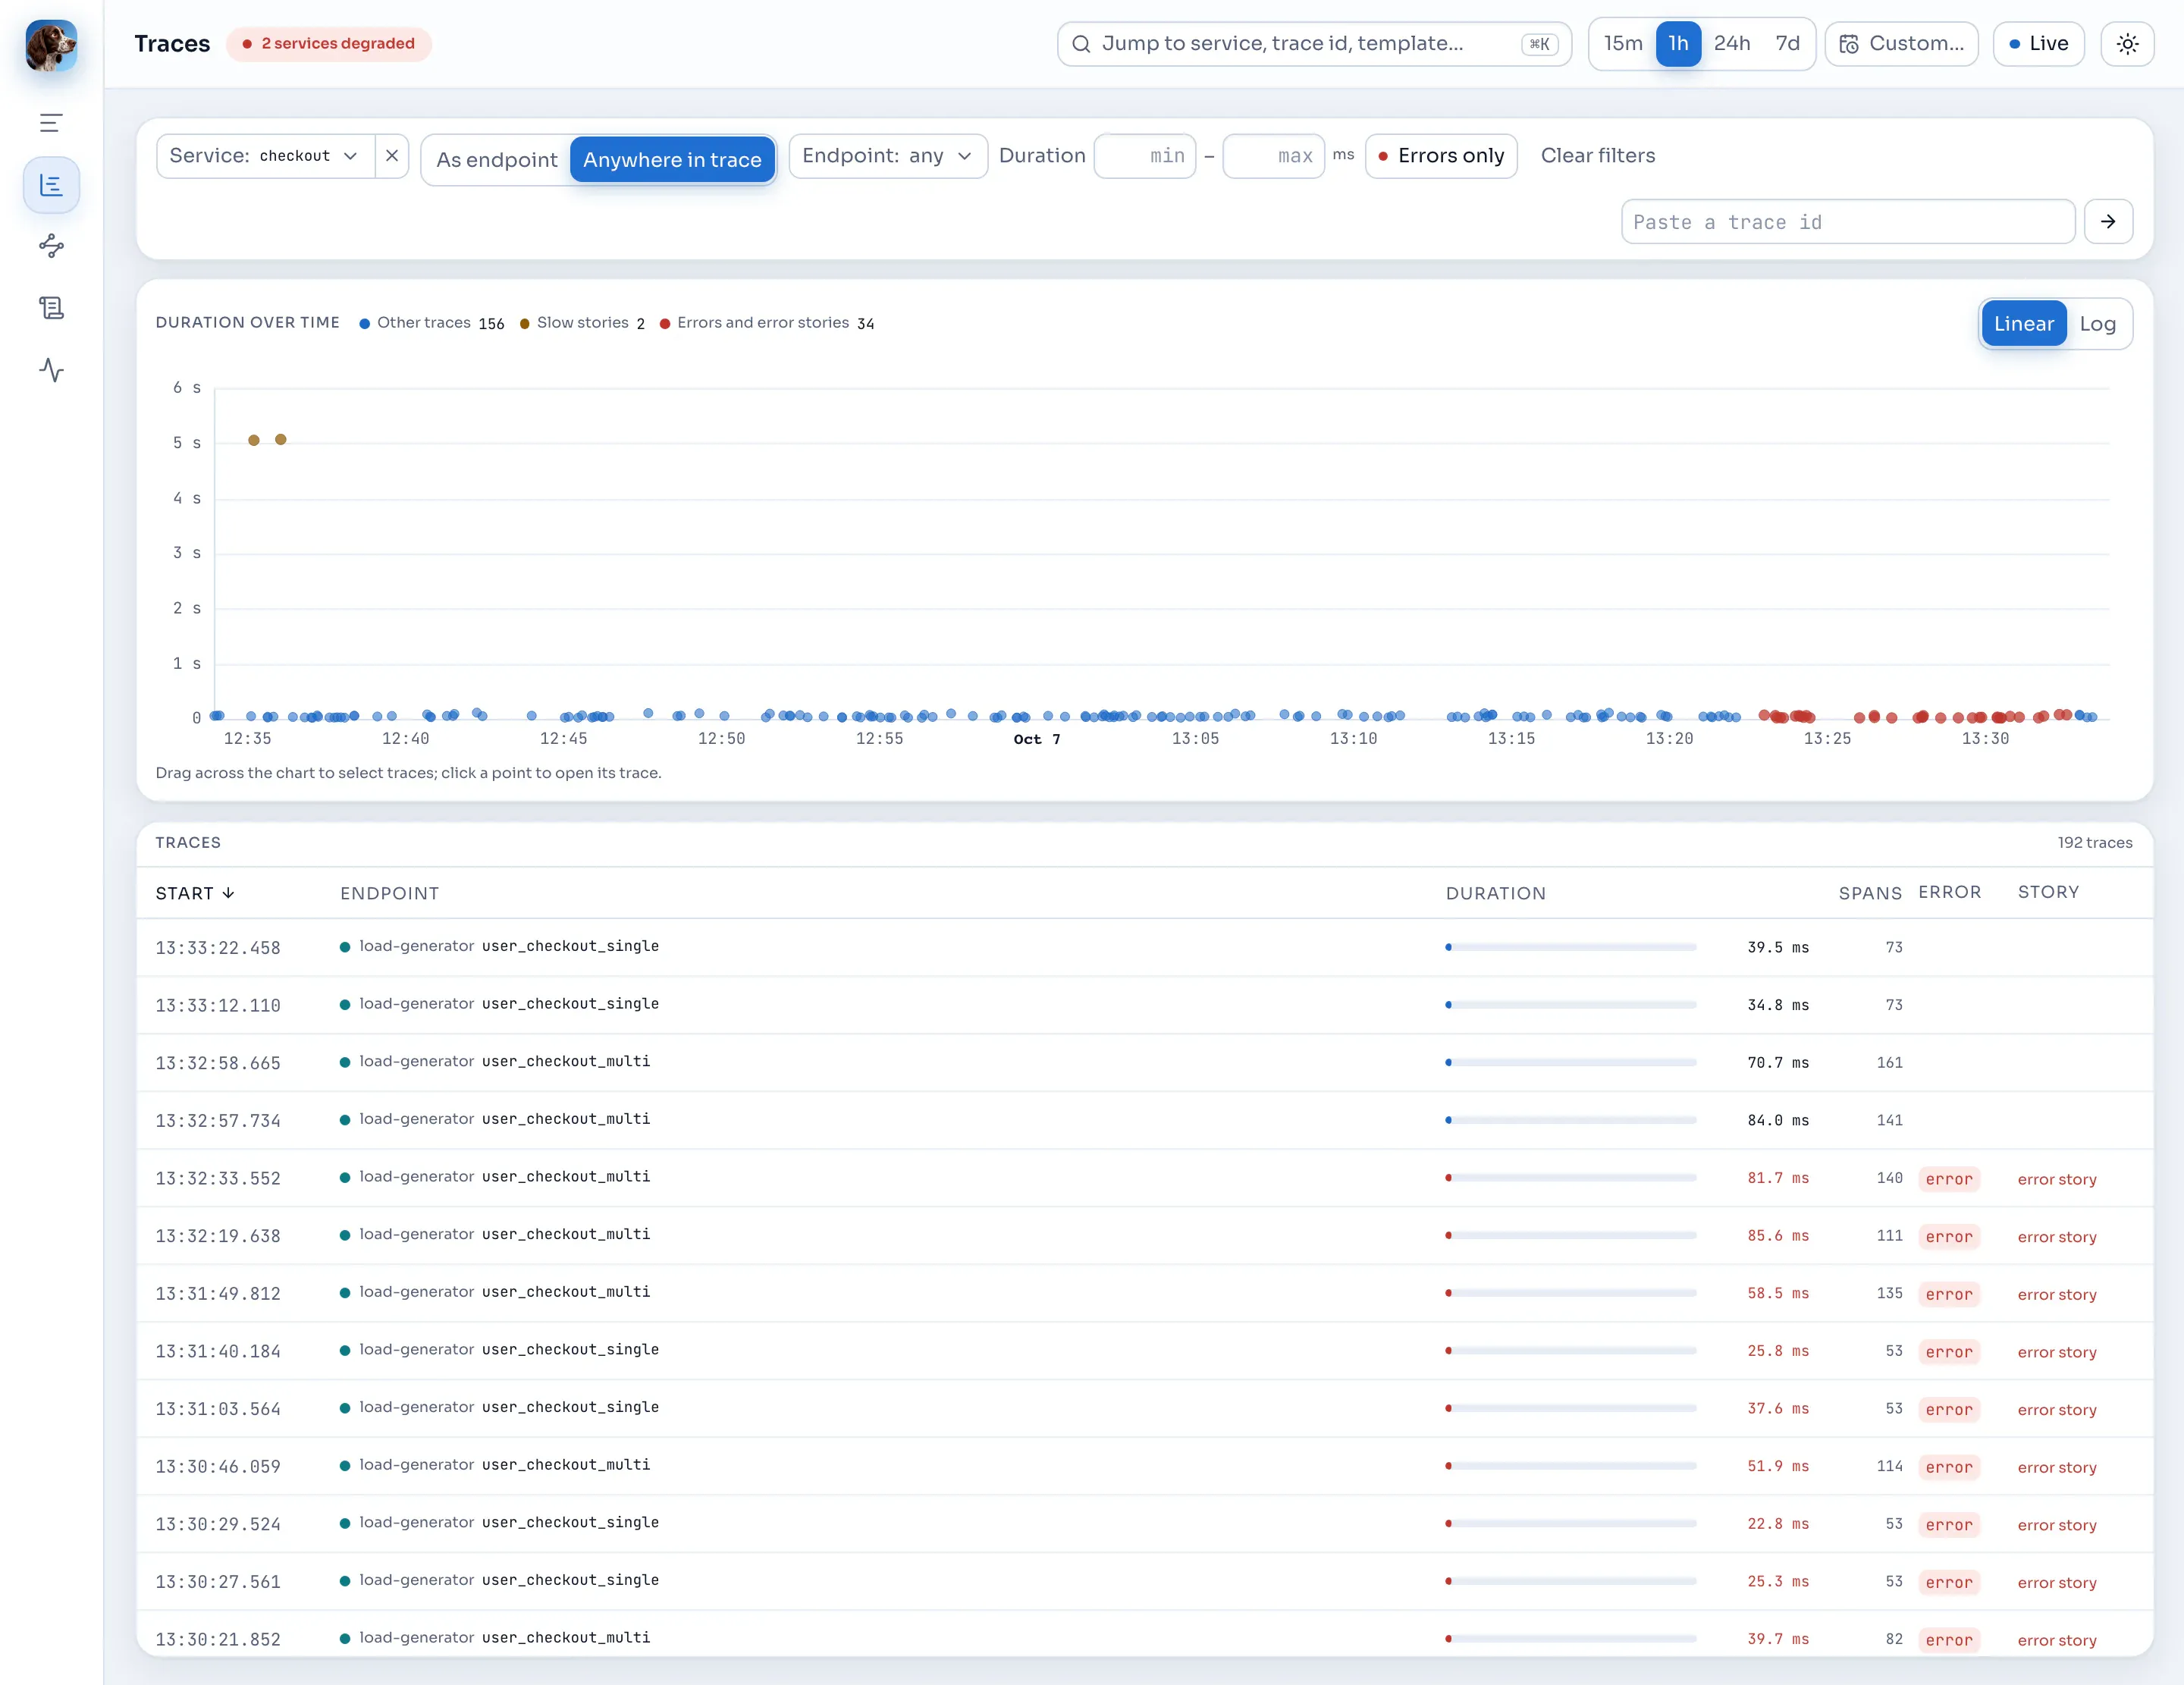The image size is (2184, 1685).
Task: Click the ENDPOINT column header
Action: (x=389, y=893)
